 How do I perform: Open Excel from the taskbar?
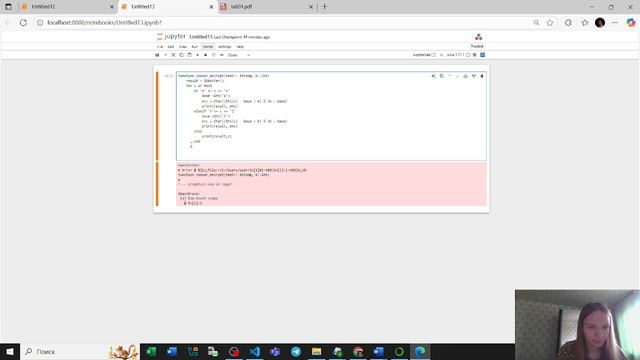point(151,351)
